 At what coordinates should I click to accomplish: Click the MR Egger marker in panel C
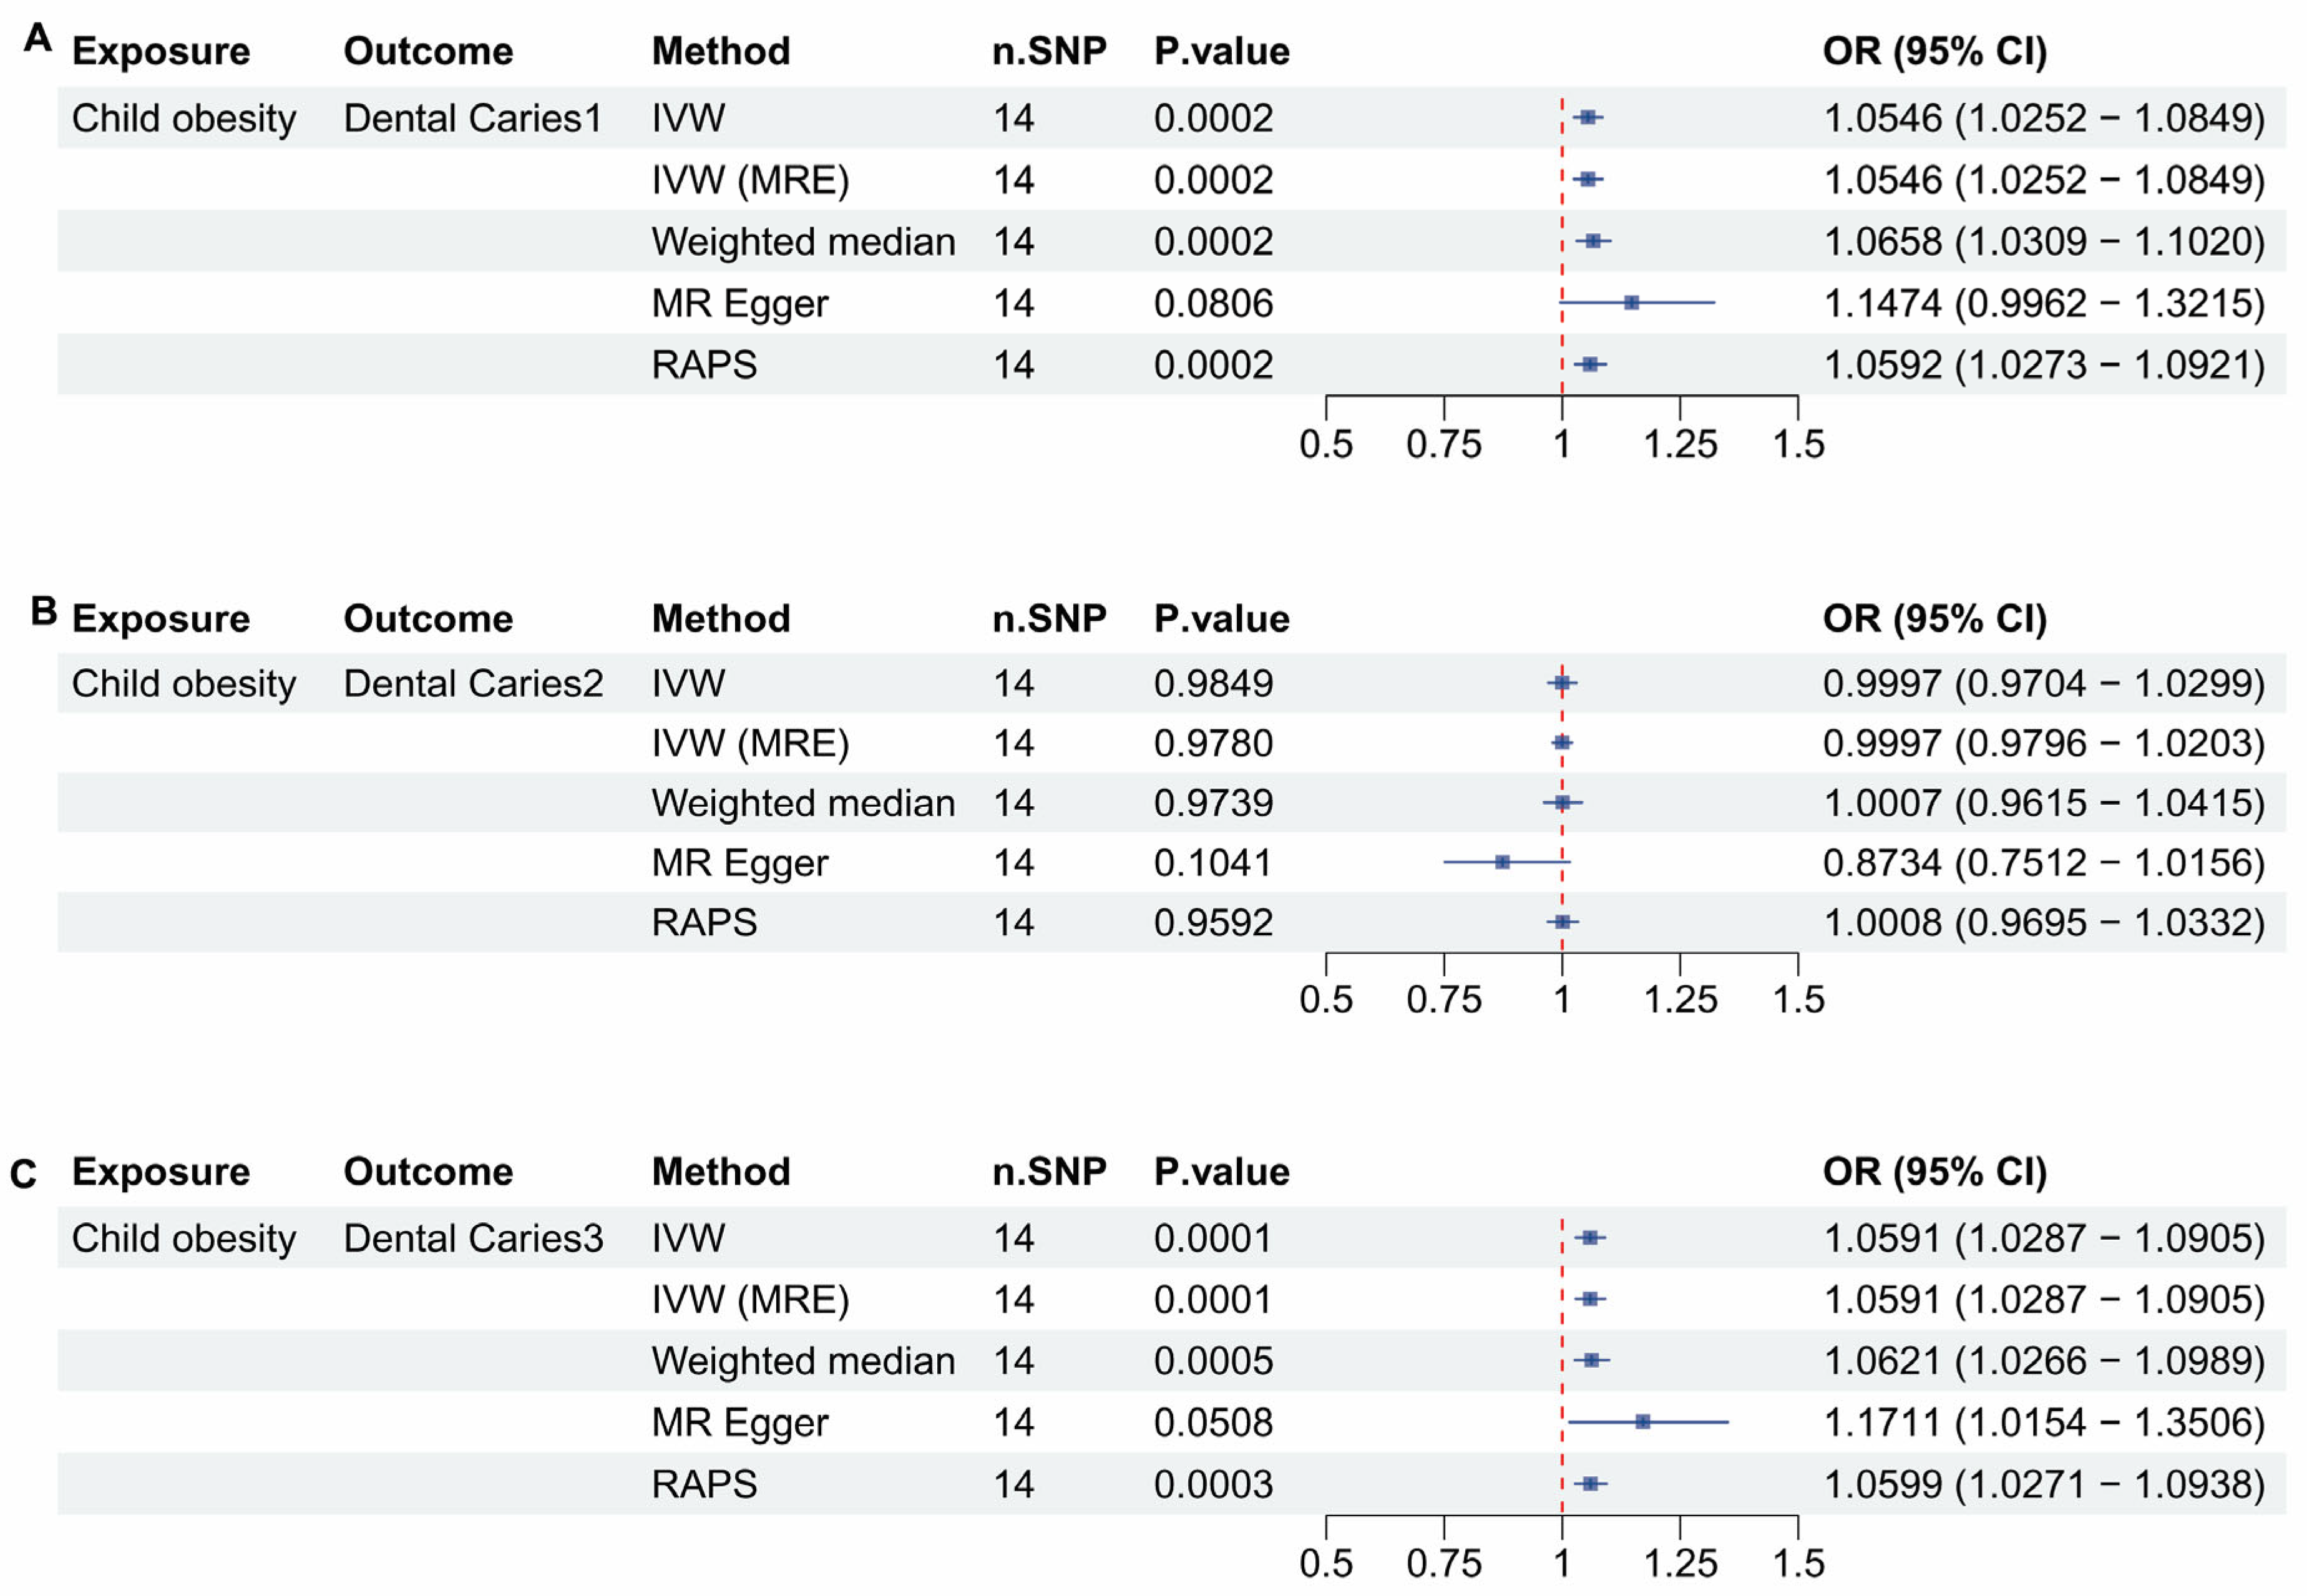coord(1643,1421)
